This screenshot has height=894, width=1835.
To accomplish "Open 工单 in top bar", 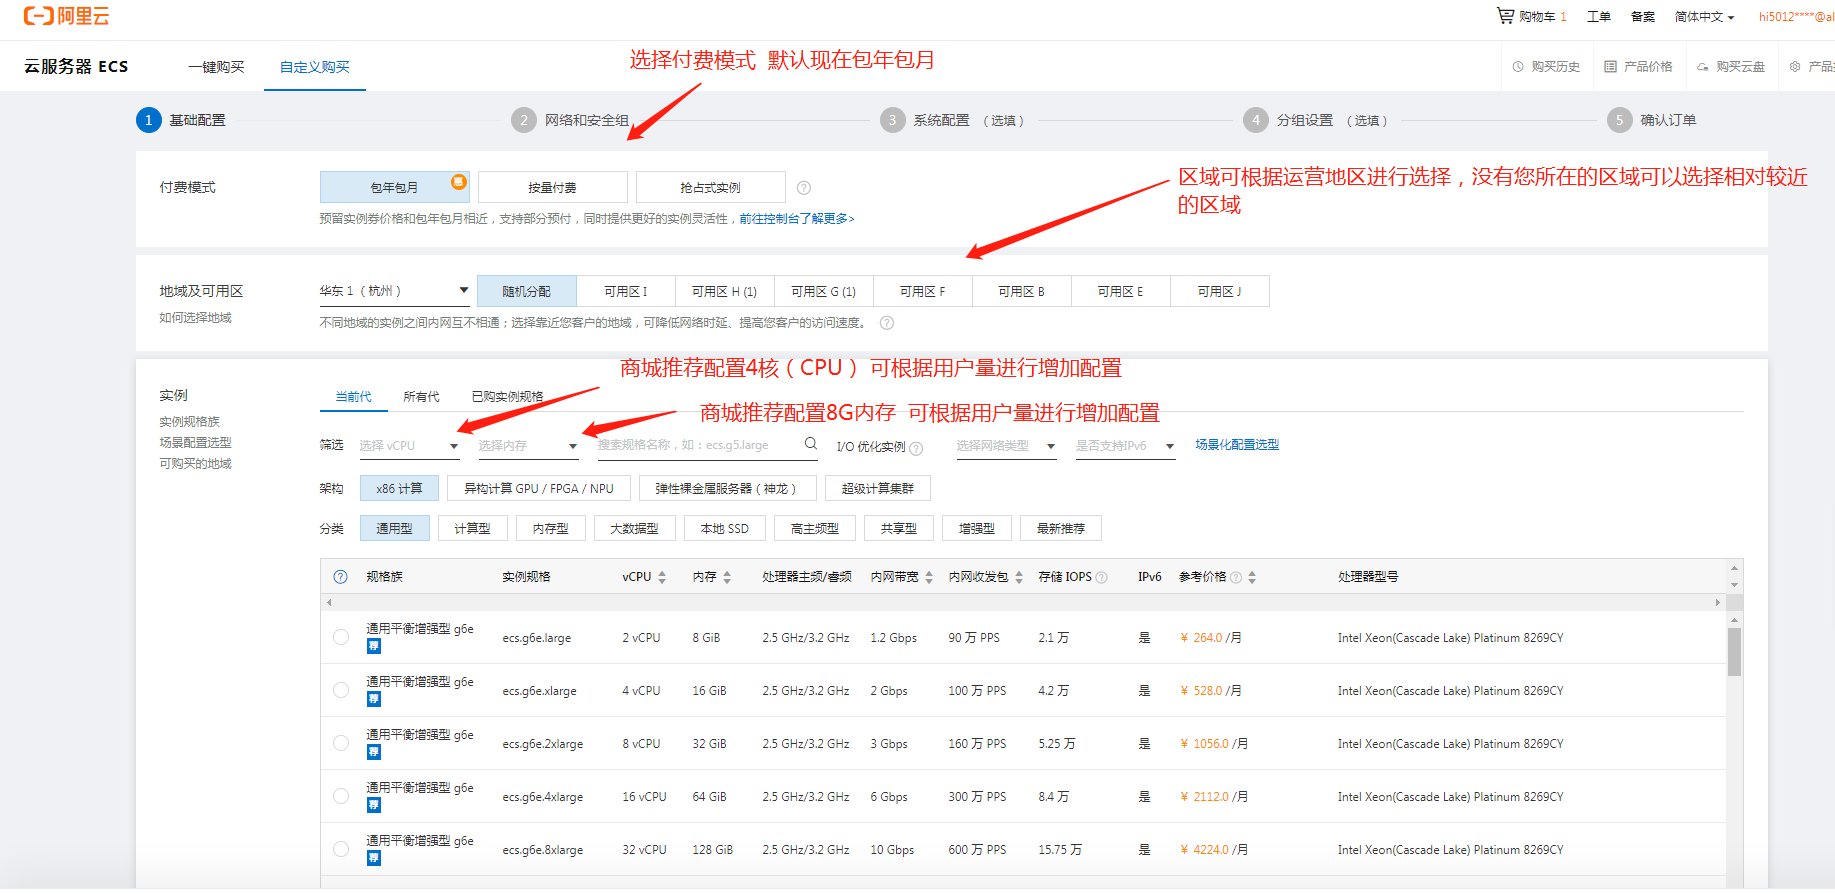I will 1599,17.
